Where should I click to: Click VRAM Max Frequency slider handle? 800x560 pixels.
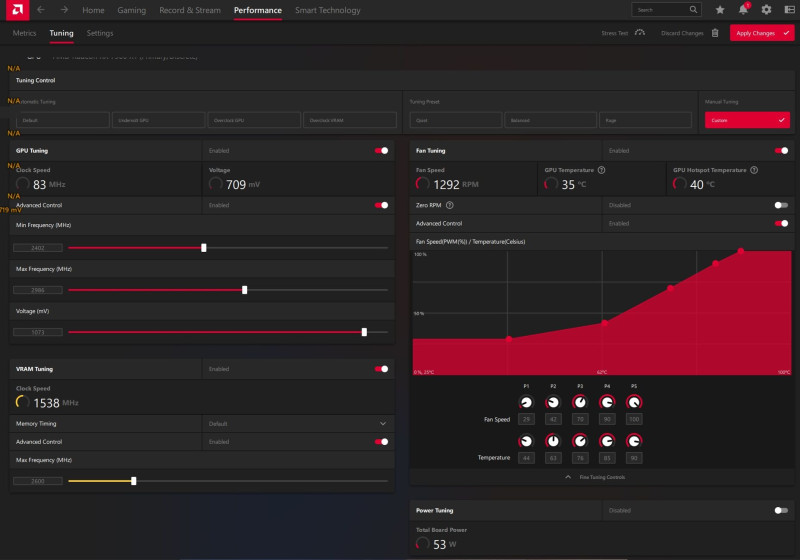coord(134,481)
